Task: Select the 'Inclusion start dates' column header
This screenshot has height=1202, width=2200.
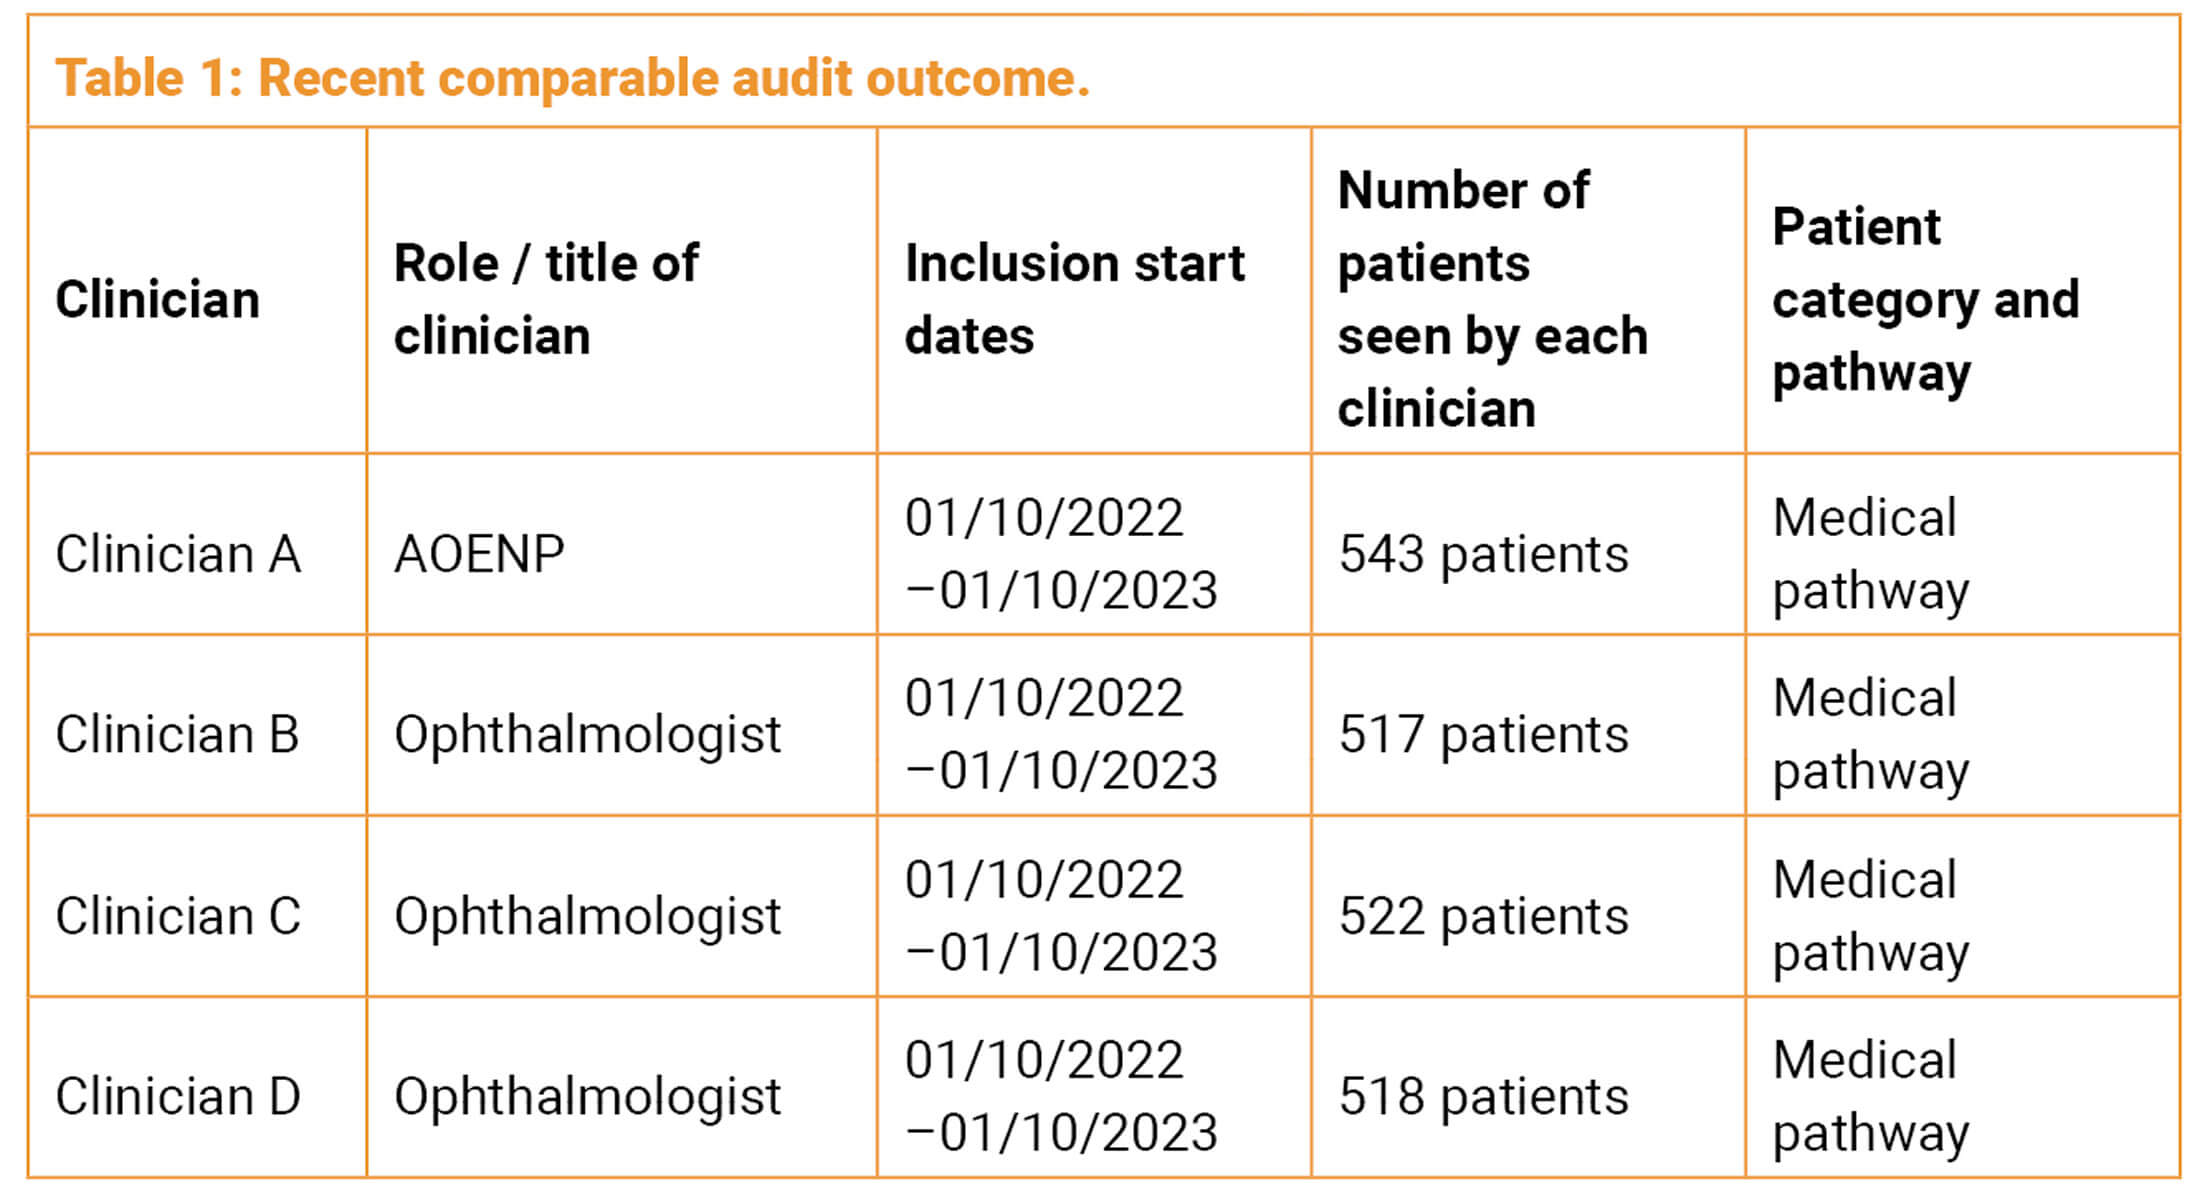Action: pyautogui.click(x=1074, y=299)
